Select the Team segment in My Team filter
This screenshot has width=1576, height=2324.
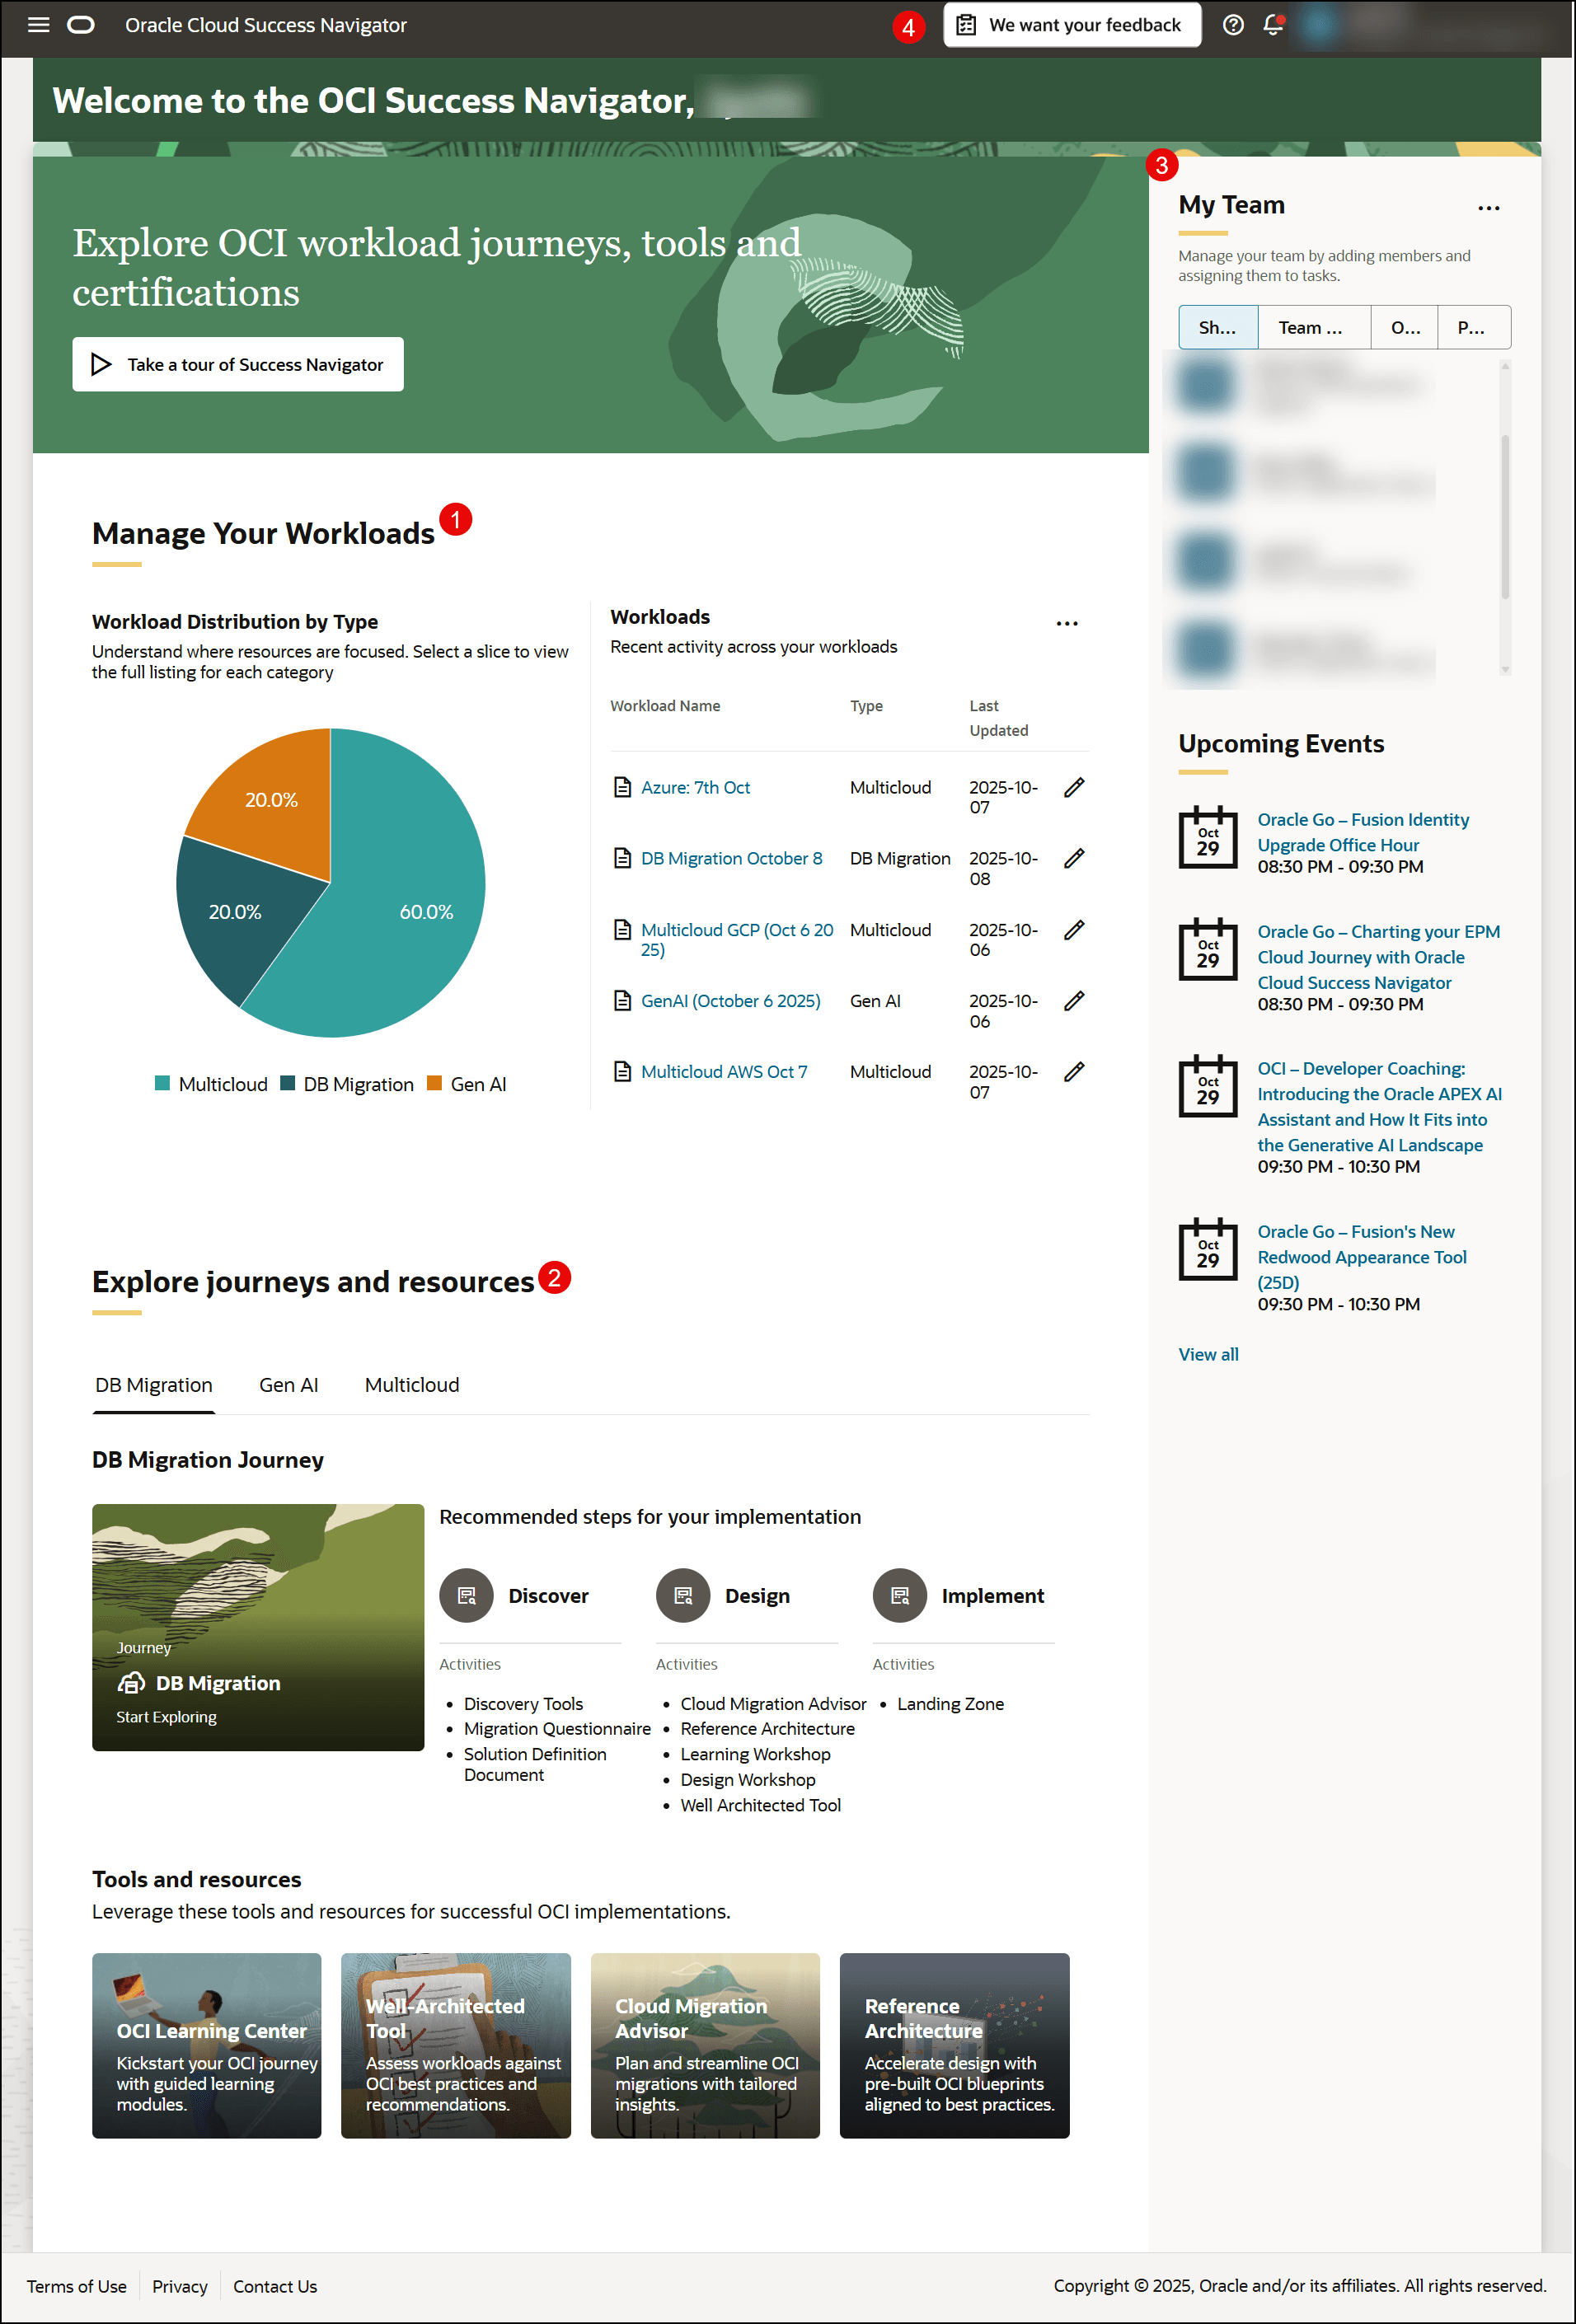click(x=1313, y=327)
